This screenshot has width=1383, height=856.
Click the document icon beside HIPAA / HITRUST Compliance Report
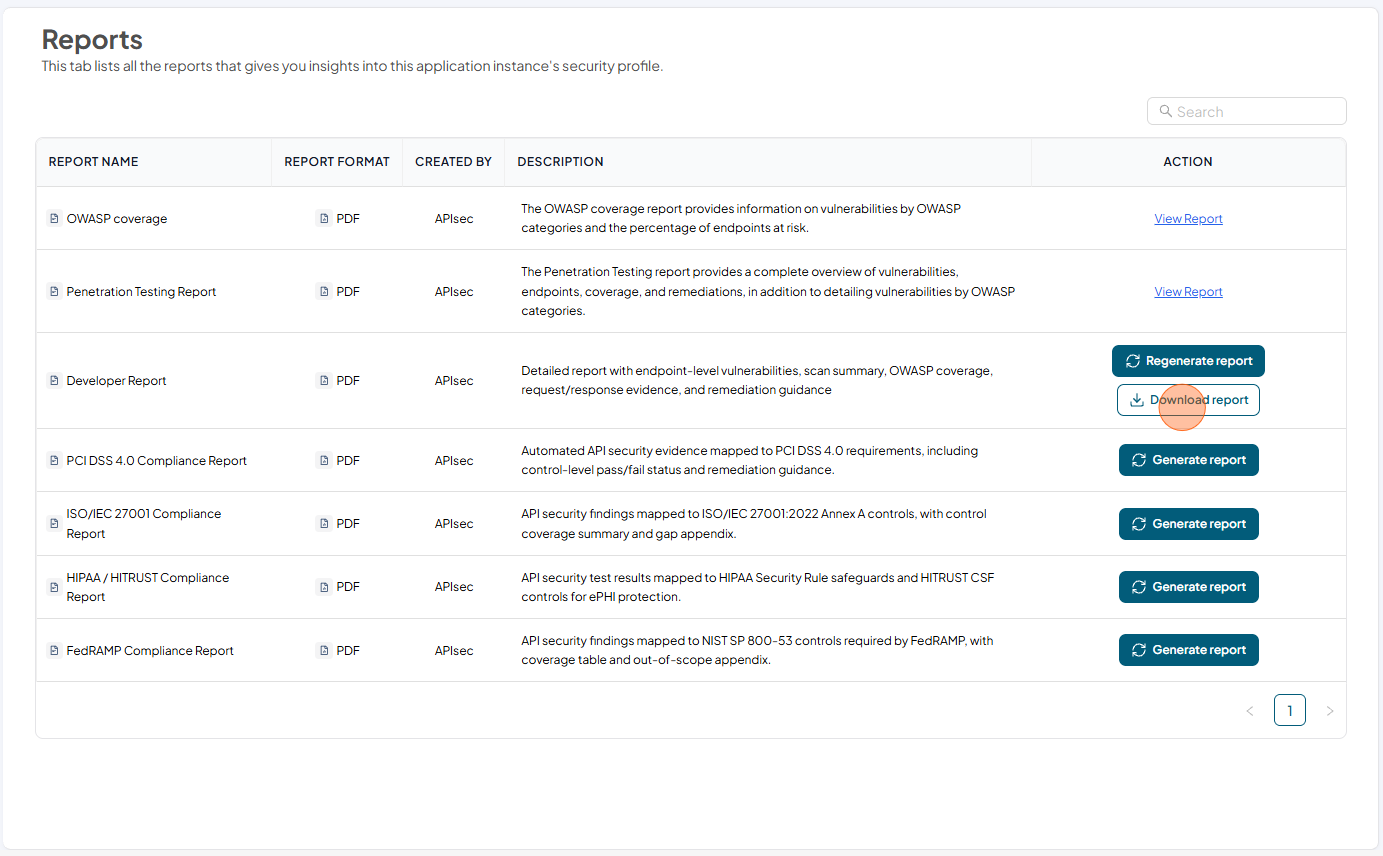55,587
